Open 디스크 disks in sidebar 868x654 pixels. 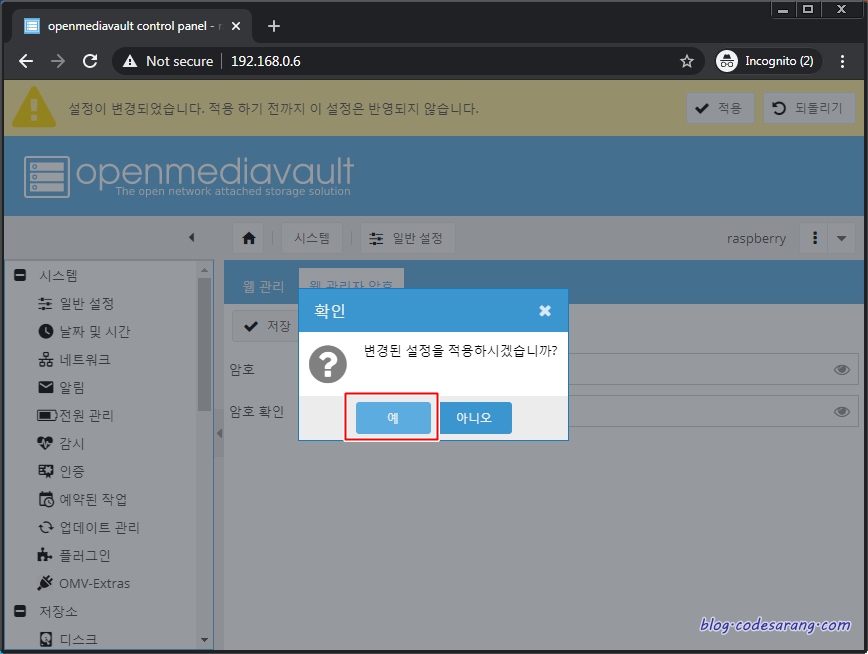68,639
